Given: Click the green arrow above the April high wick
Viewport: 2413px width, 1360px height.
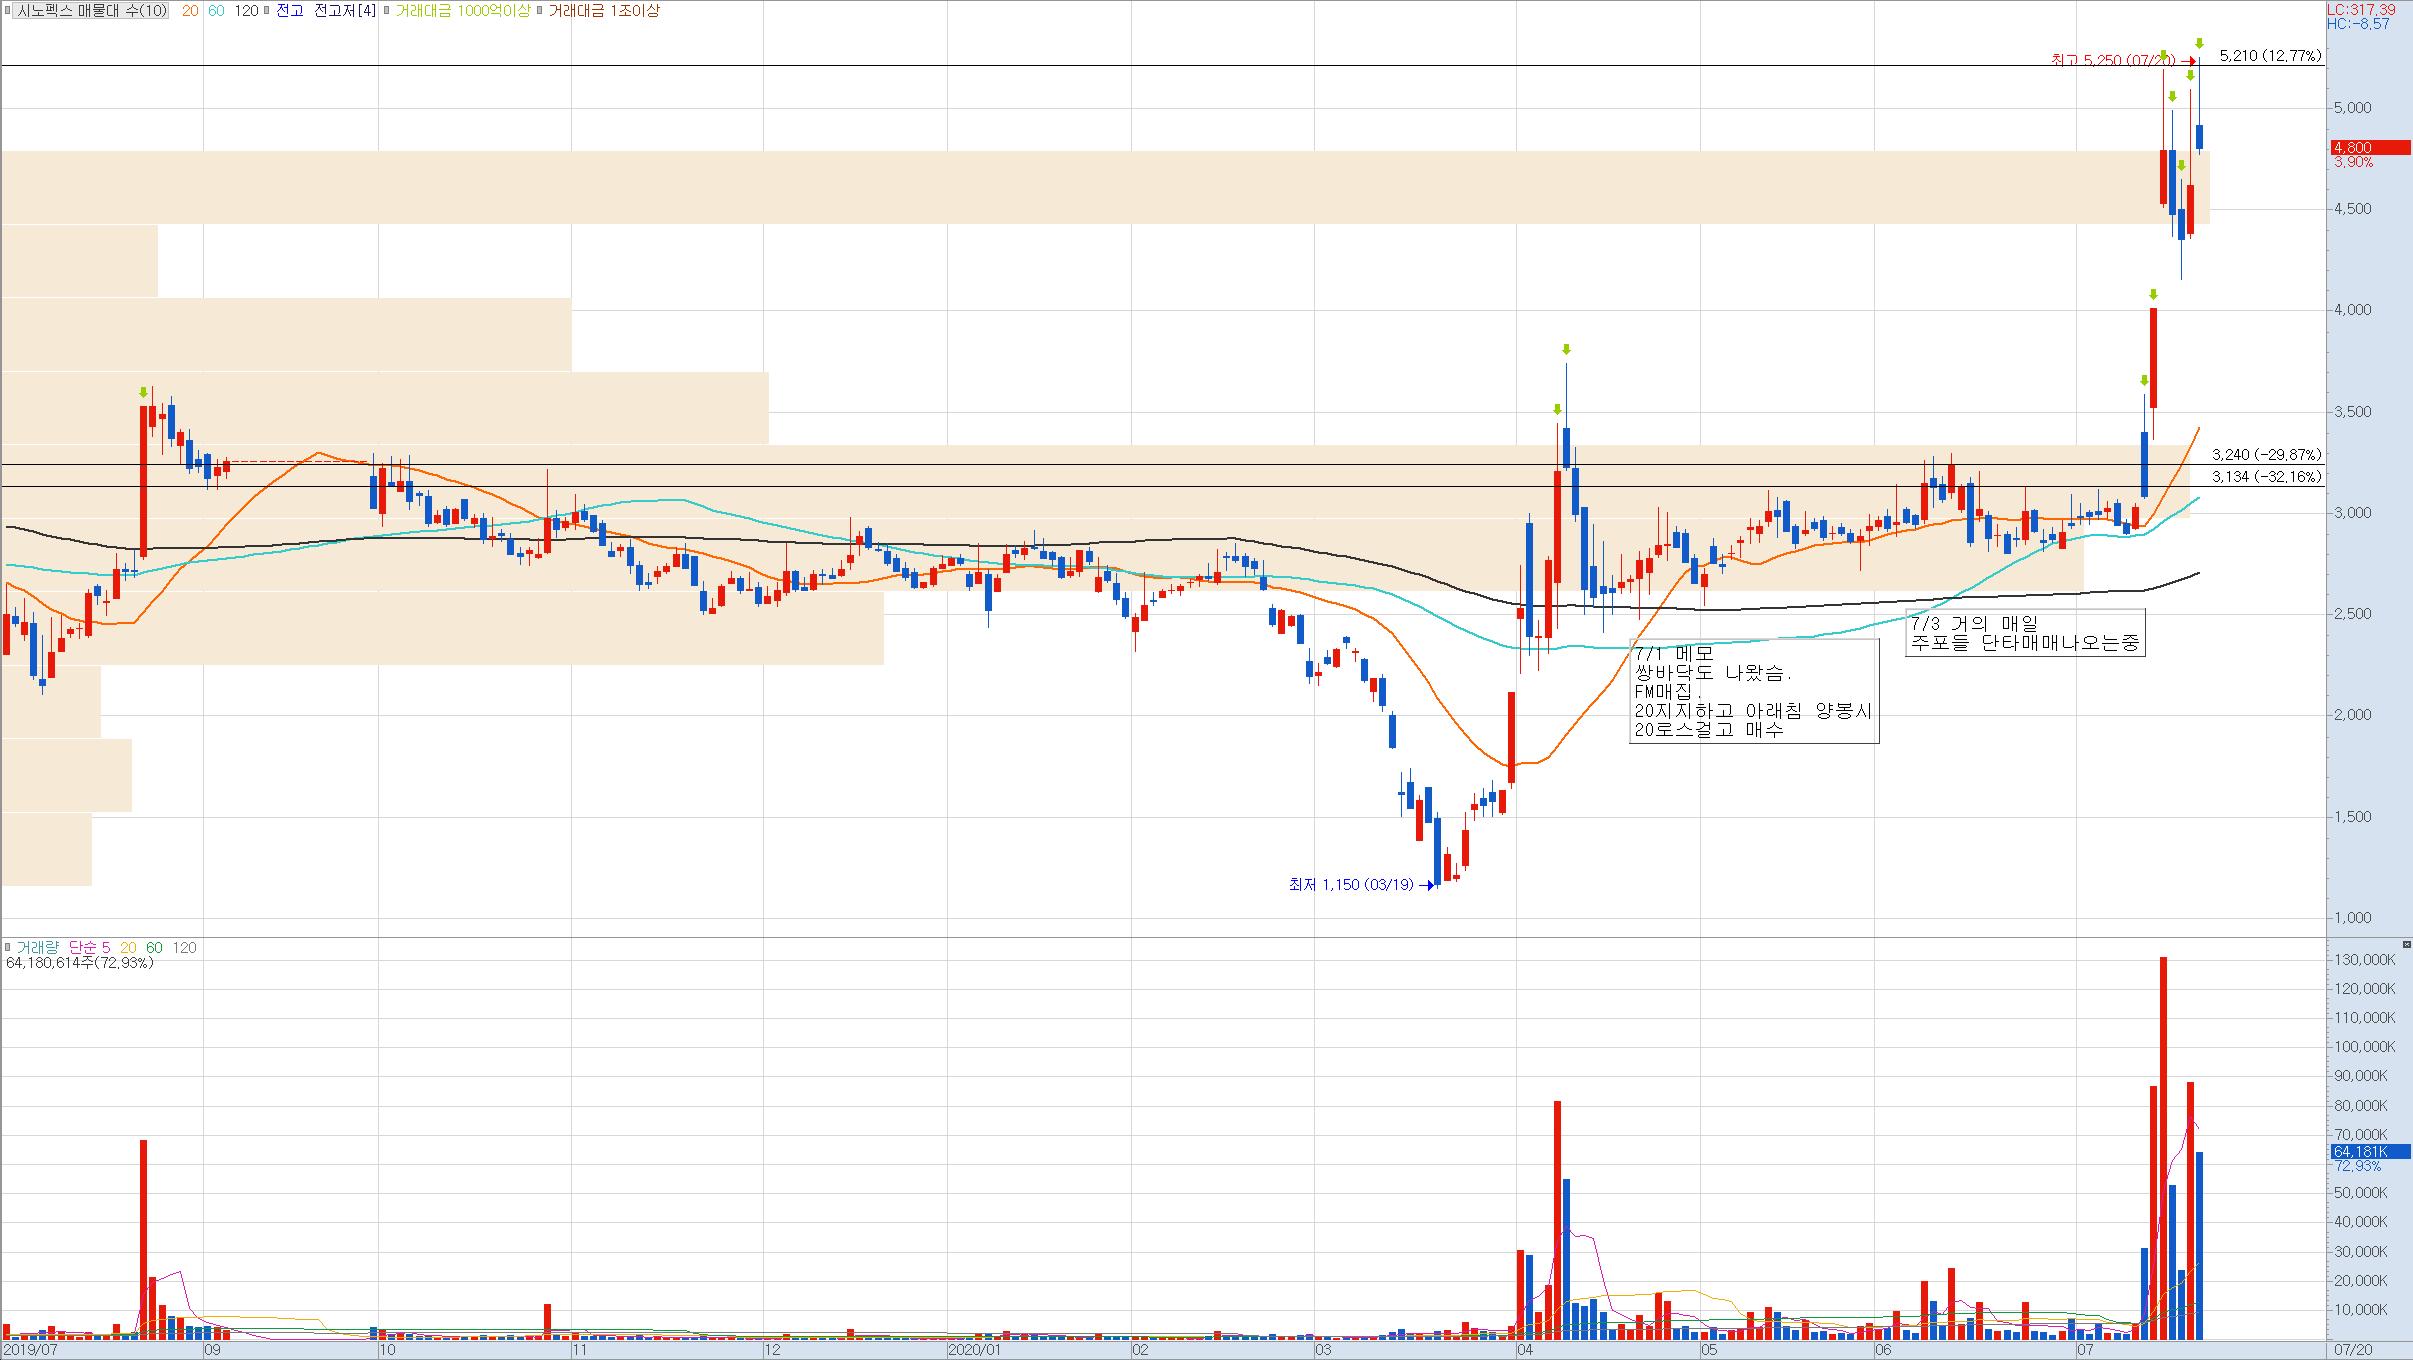Looking at the screenshot, I should pos(1566,349).
